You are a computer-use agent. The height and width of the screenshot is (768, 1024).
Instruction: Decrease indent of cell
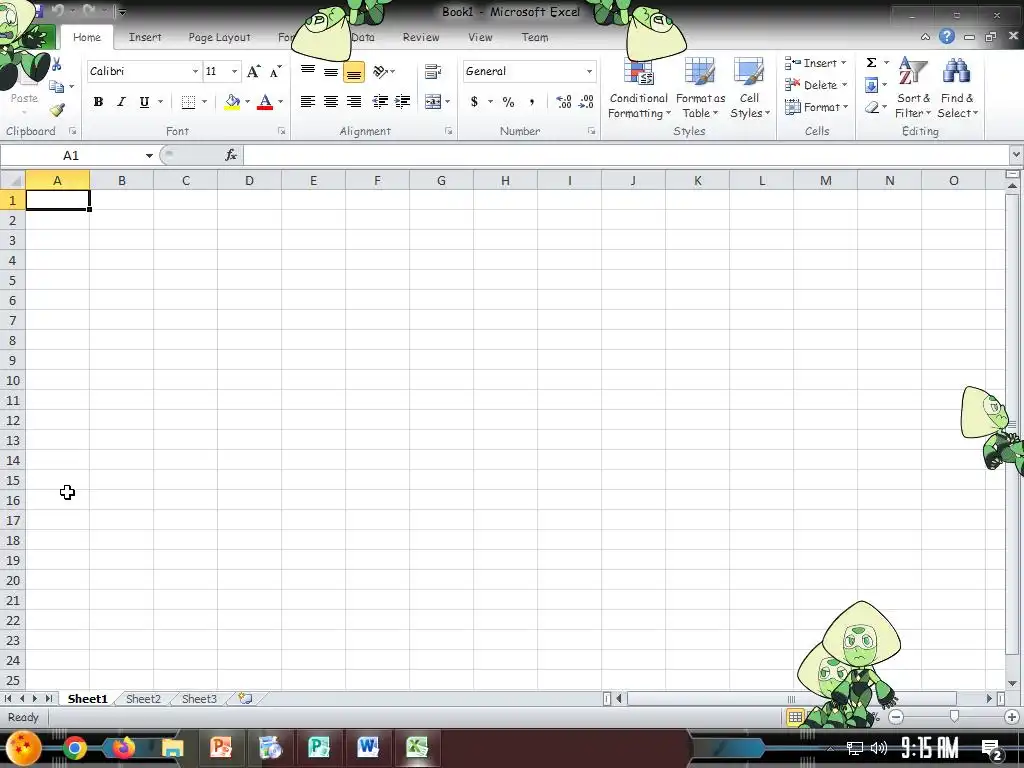[380, 101]
